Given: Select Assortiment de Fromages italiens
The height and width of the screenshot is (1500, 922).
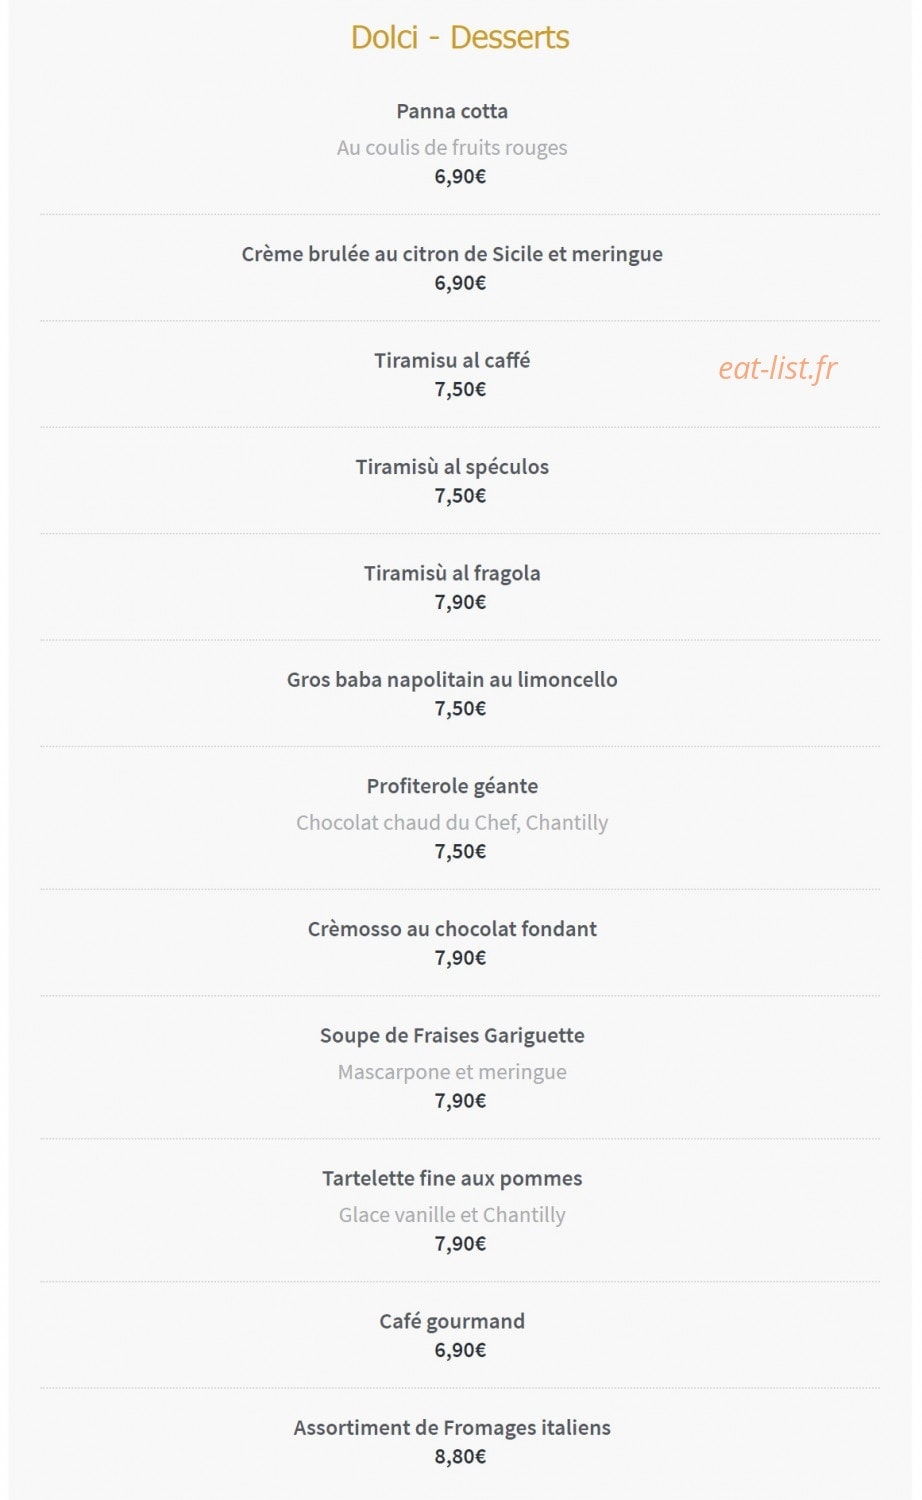Looking at the screenshot, I should (452, 1428).
